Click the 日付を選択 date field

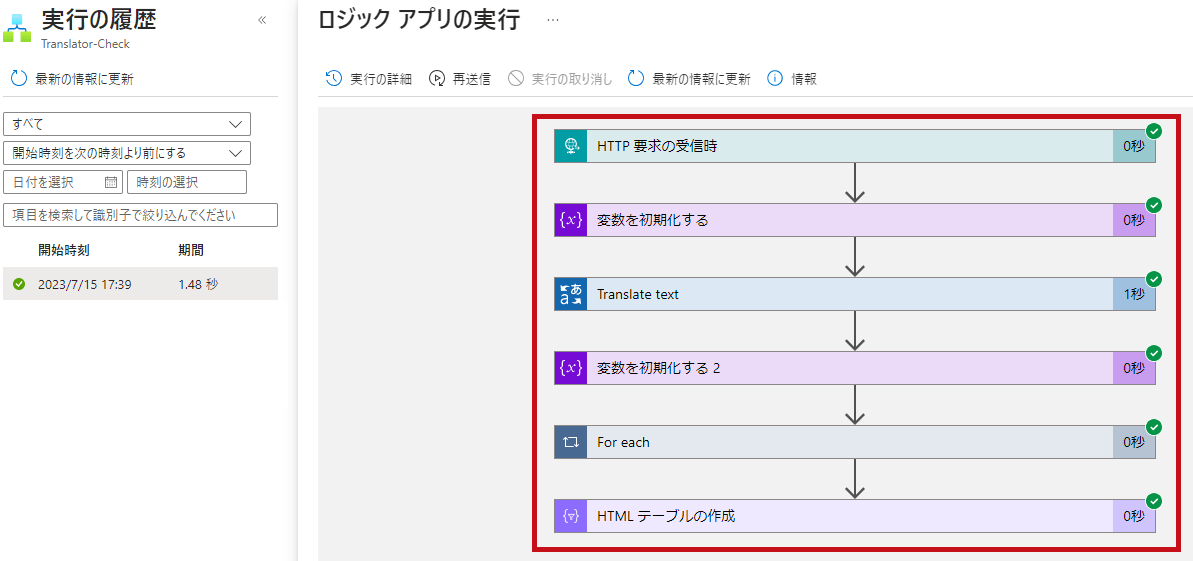tap(62, 182)
